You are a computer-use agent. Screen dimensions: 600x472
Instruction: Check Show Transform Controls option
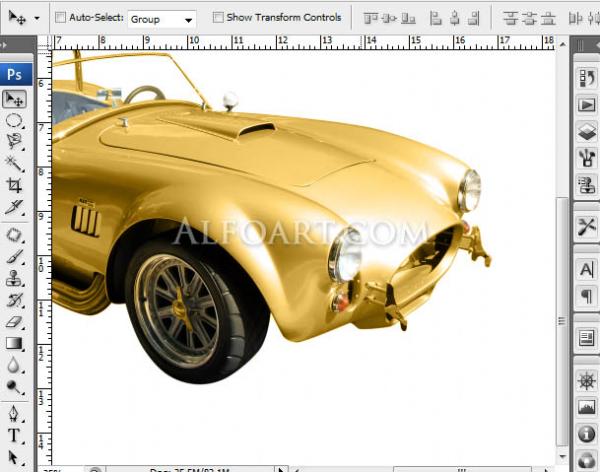(219, 17)
